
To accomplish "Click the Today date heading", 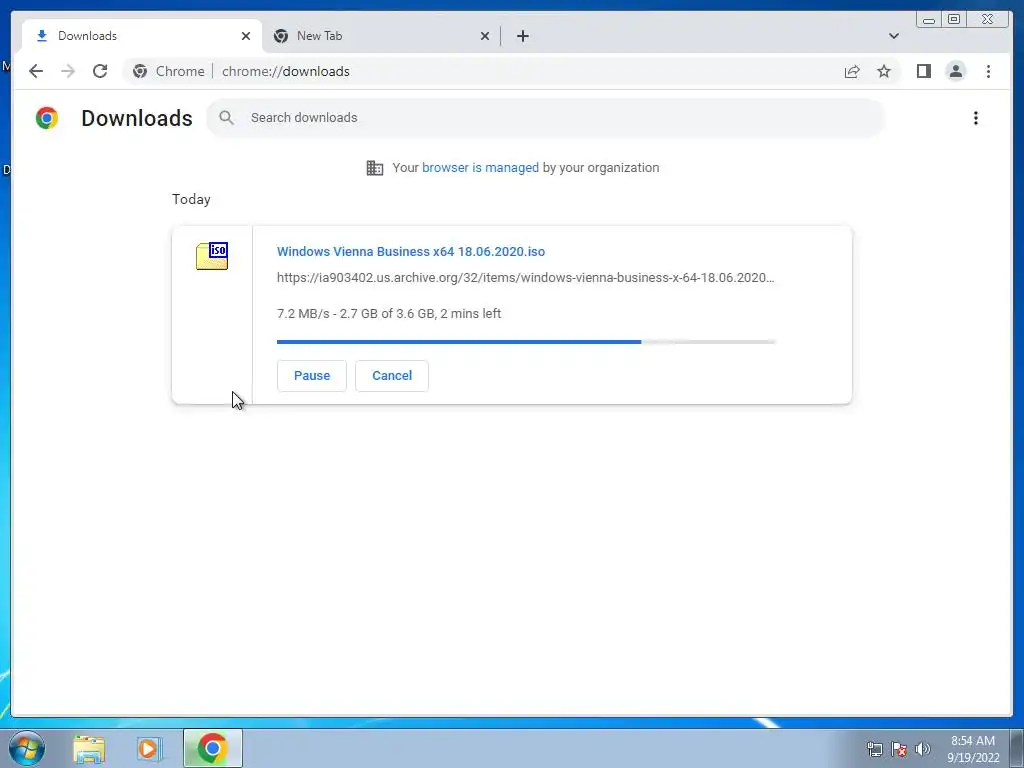I will [191, 199].
